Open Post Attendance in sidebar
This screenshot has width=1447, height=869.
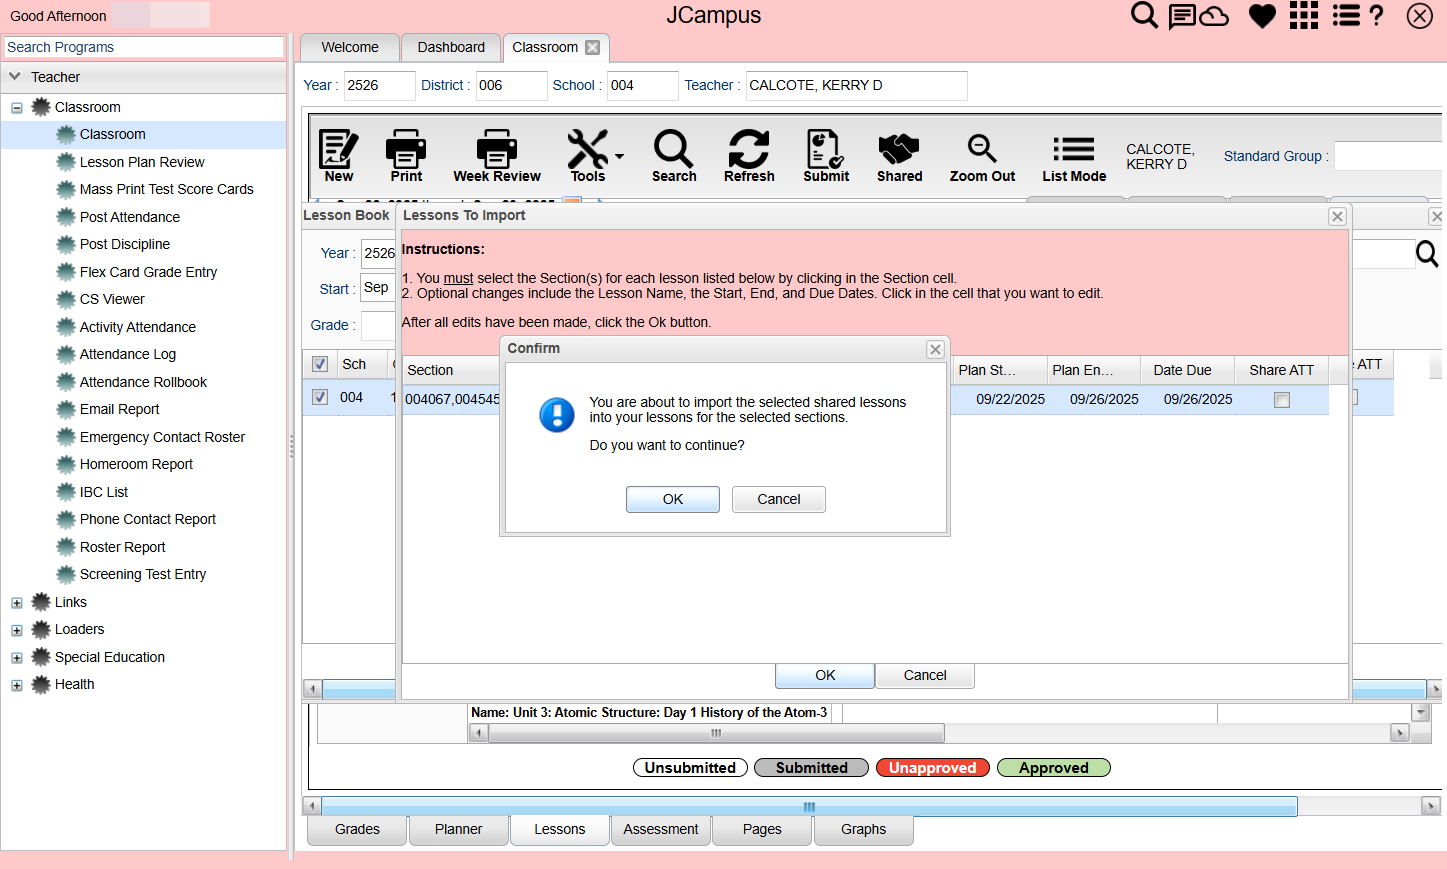pyautogui.click(x=130, y=217)
